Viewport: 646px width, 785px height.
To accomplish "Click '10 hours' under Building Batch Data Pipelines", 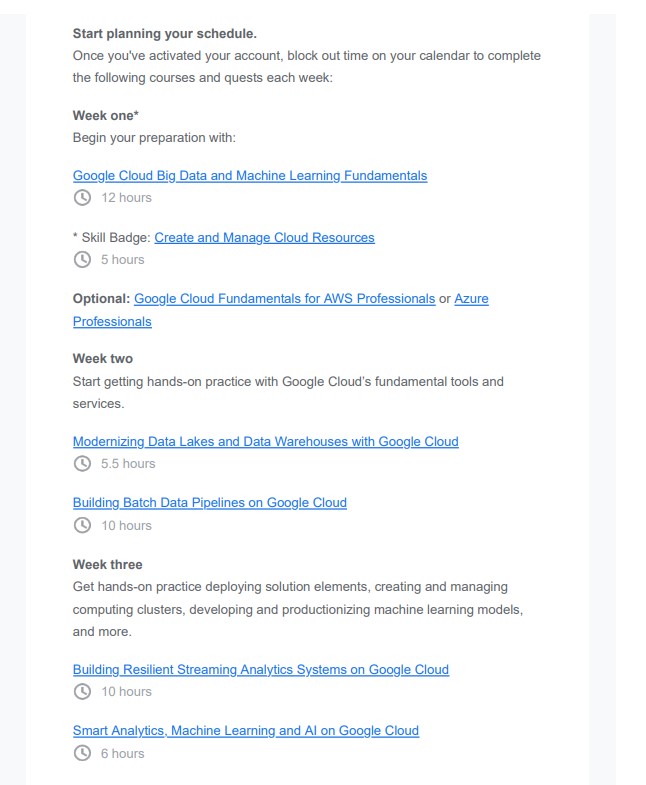I will [126, 526].
